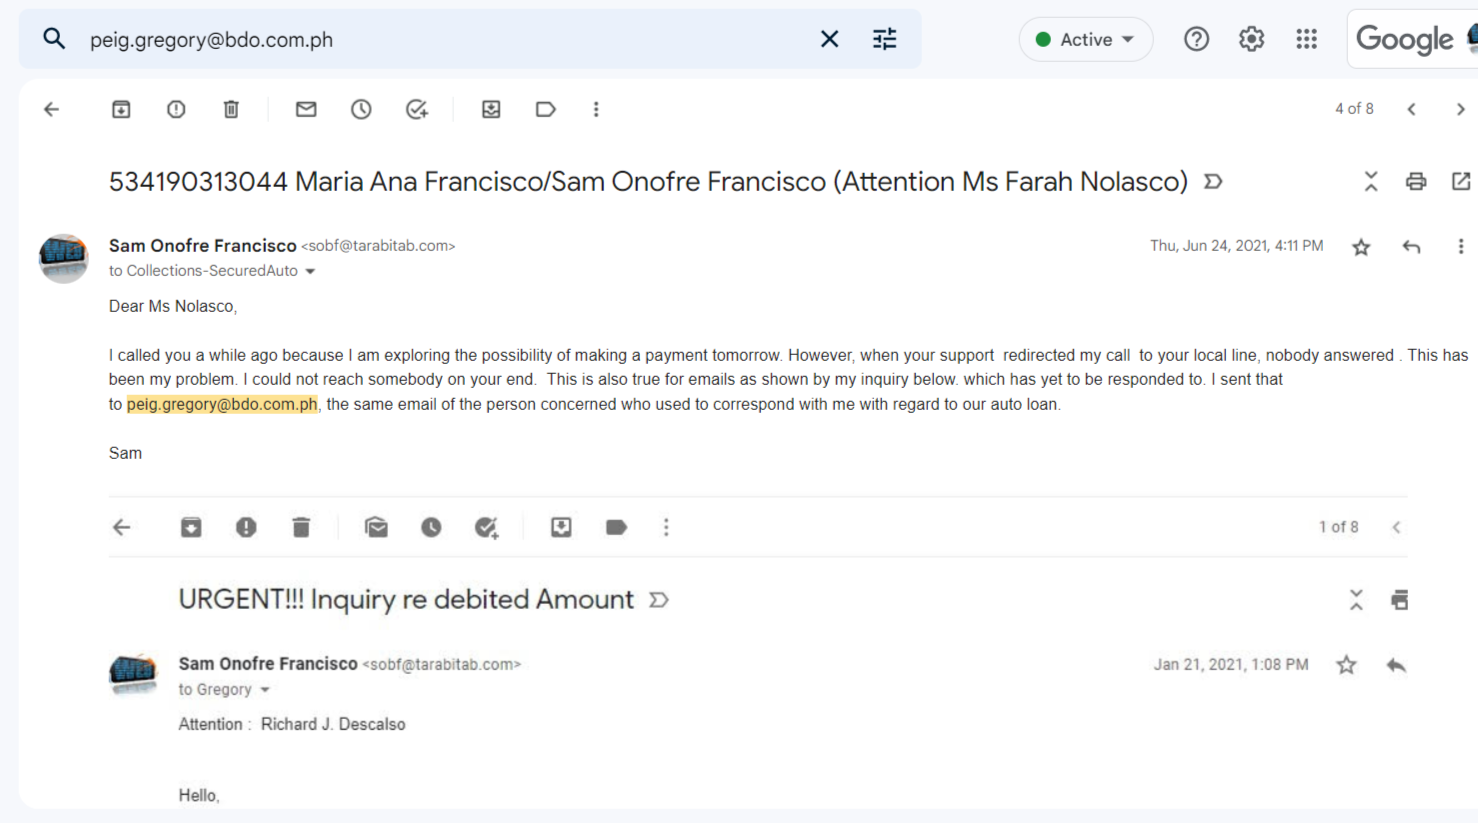This screenshot has width=1478, height=823.
Task: Click Google logo at top right
Action: (x=1404, y=39)
